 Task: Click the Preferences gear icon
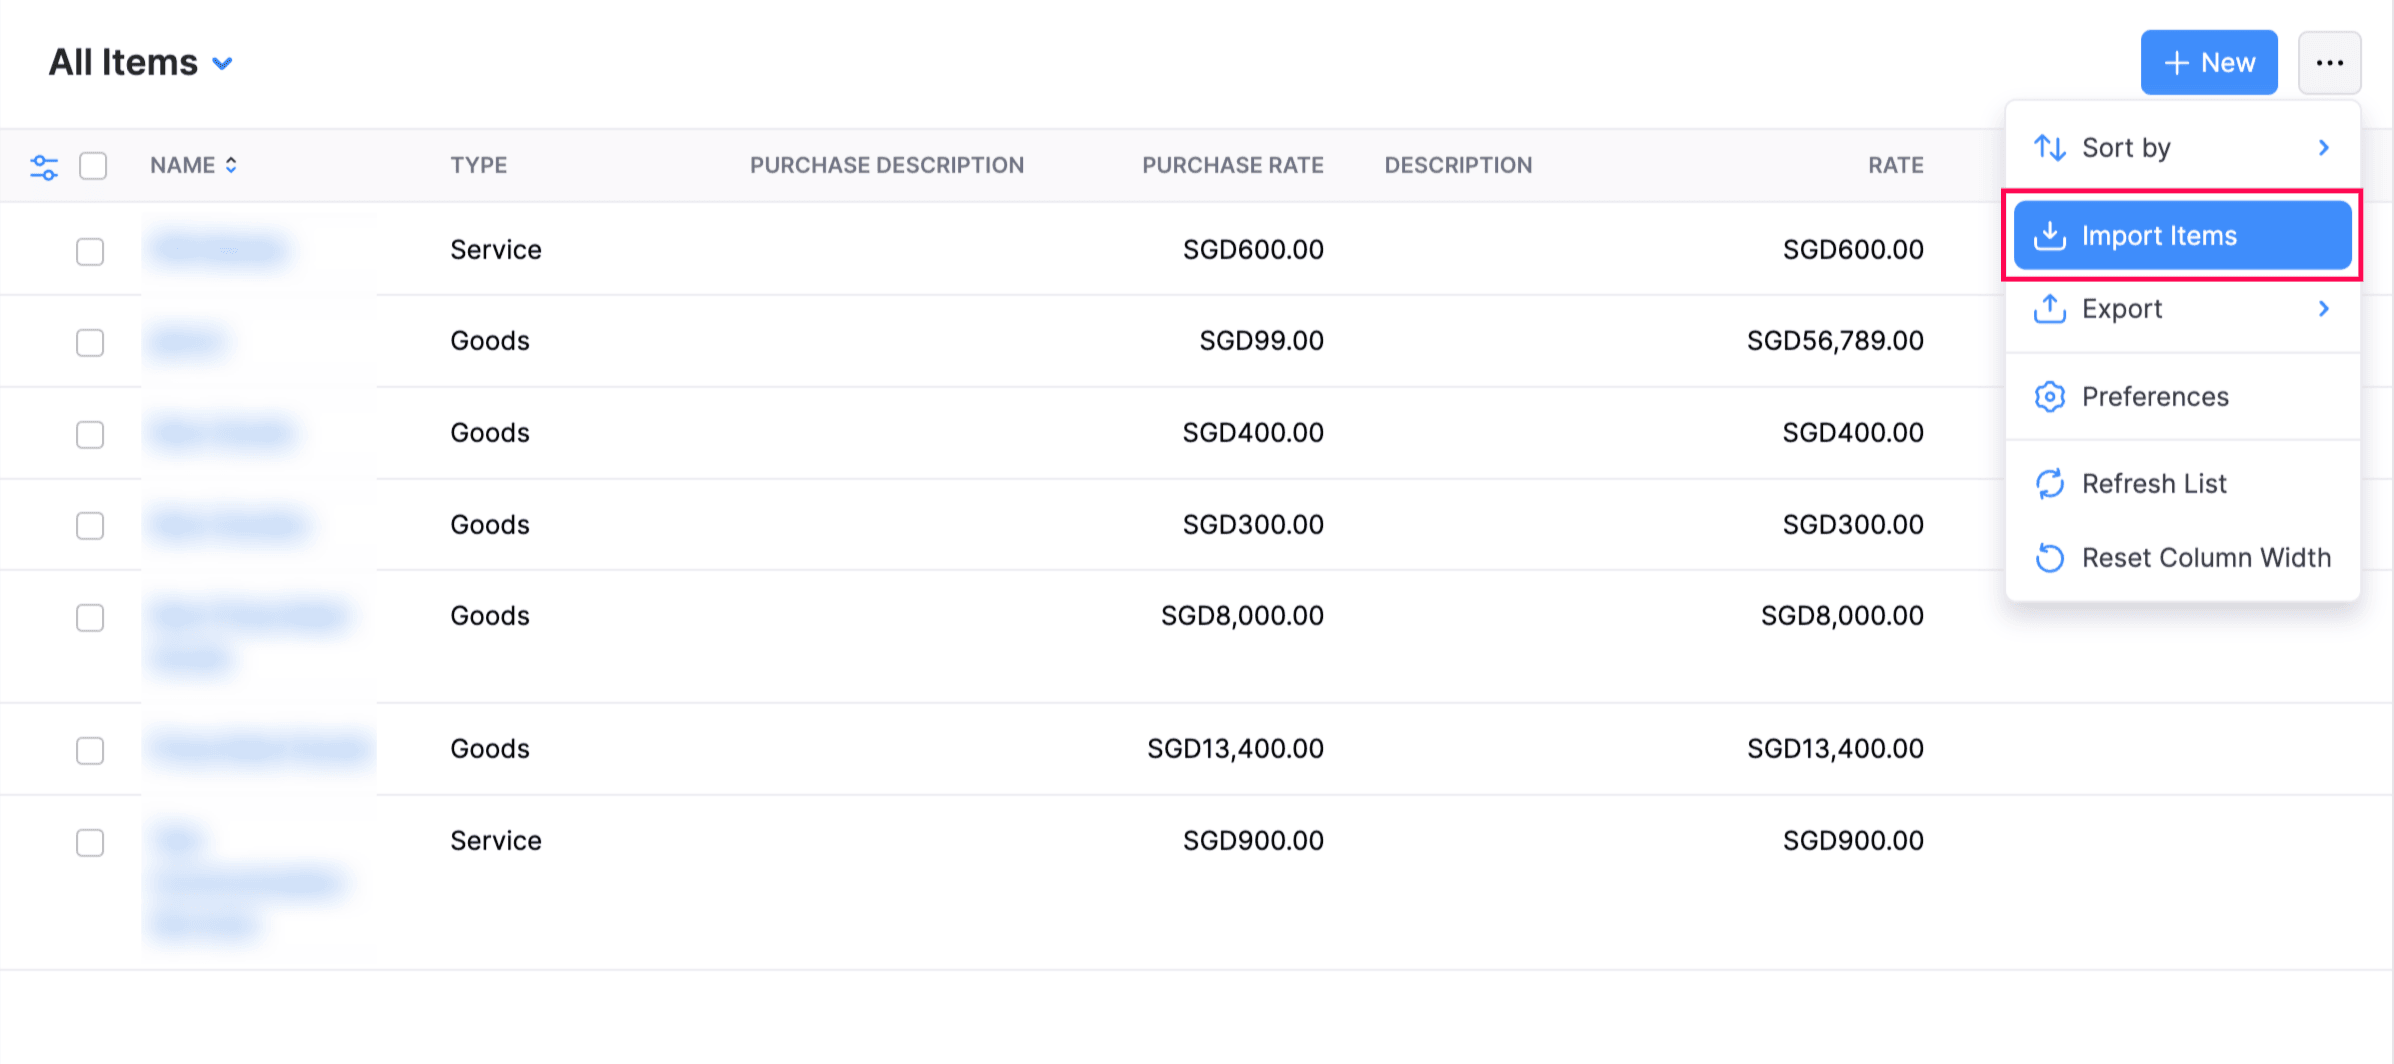click(x=2051, y=396)
